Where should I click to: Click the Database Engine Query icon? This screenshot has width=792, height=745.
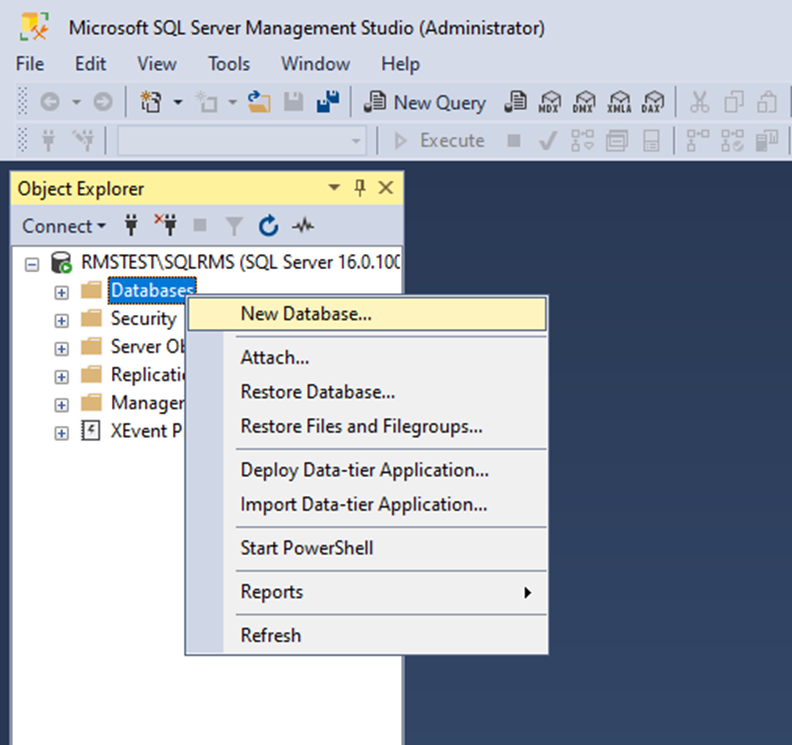pyautogui.click(x=516, y=102)
